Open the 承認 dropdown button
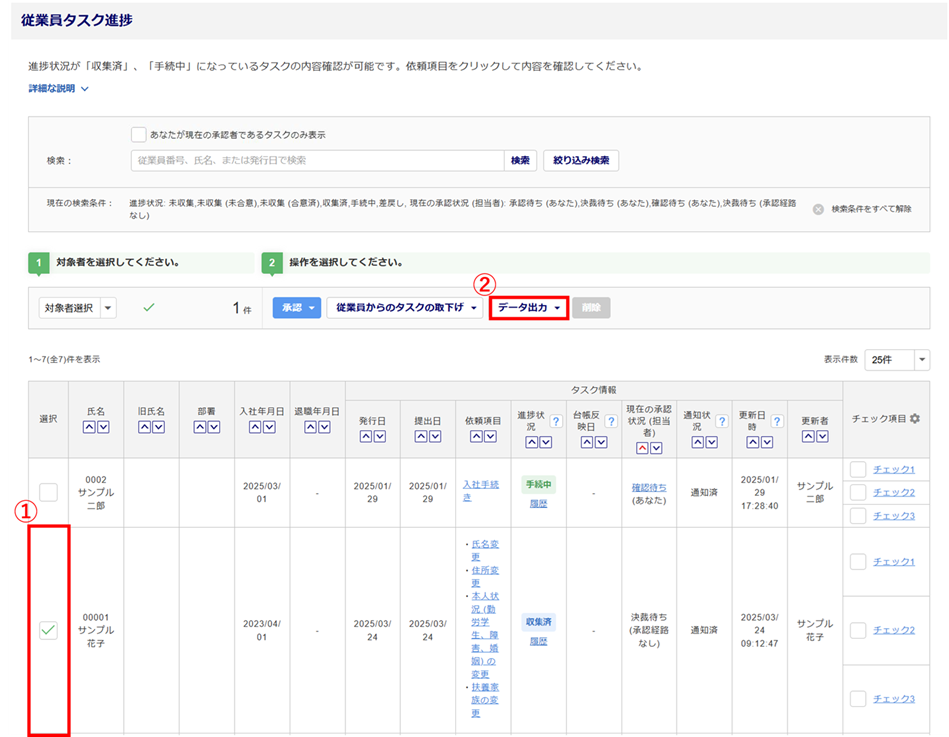The image size is (949, 737). [297, 308]
